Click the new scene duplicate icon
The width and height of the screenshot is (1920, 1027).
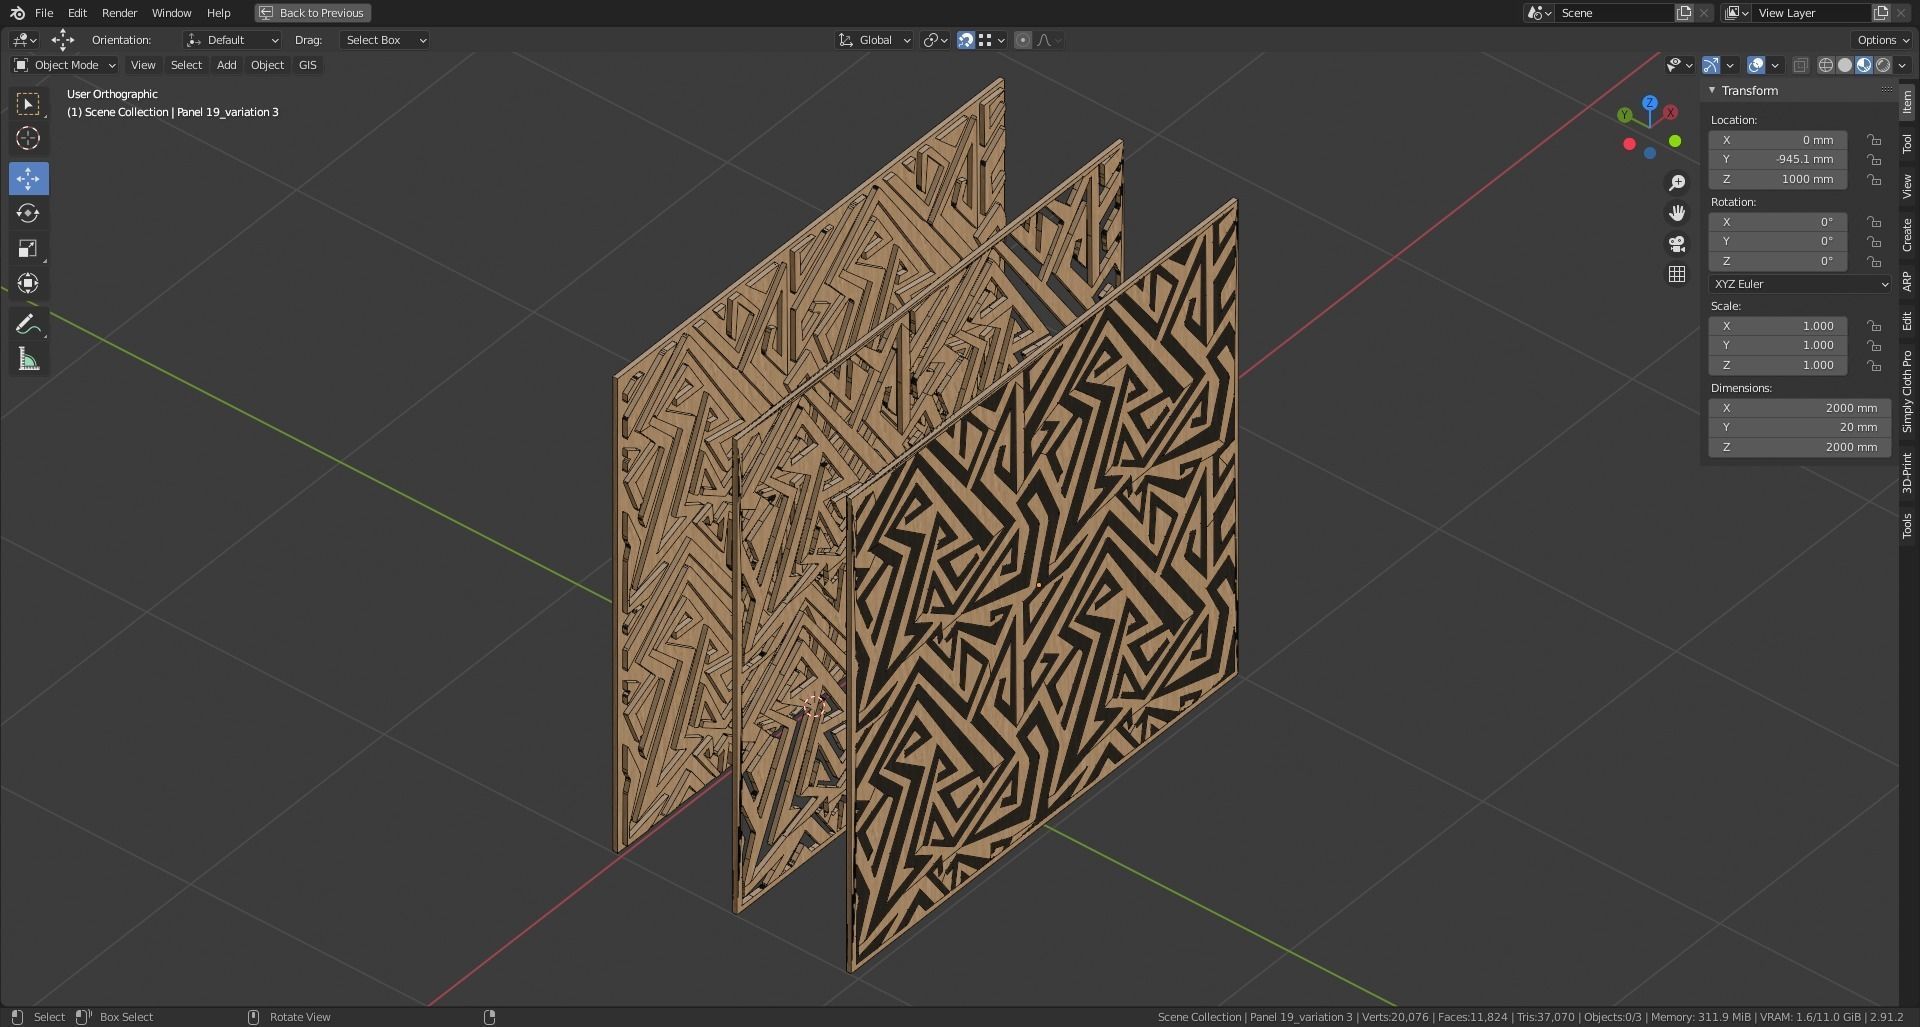[1684, 13]
